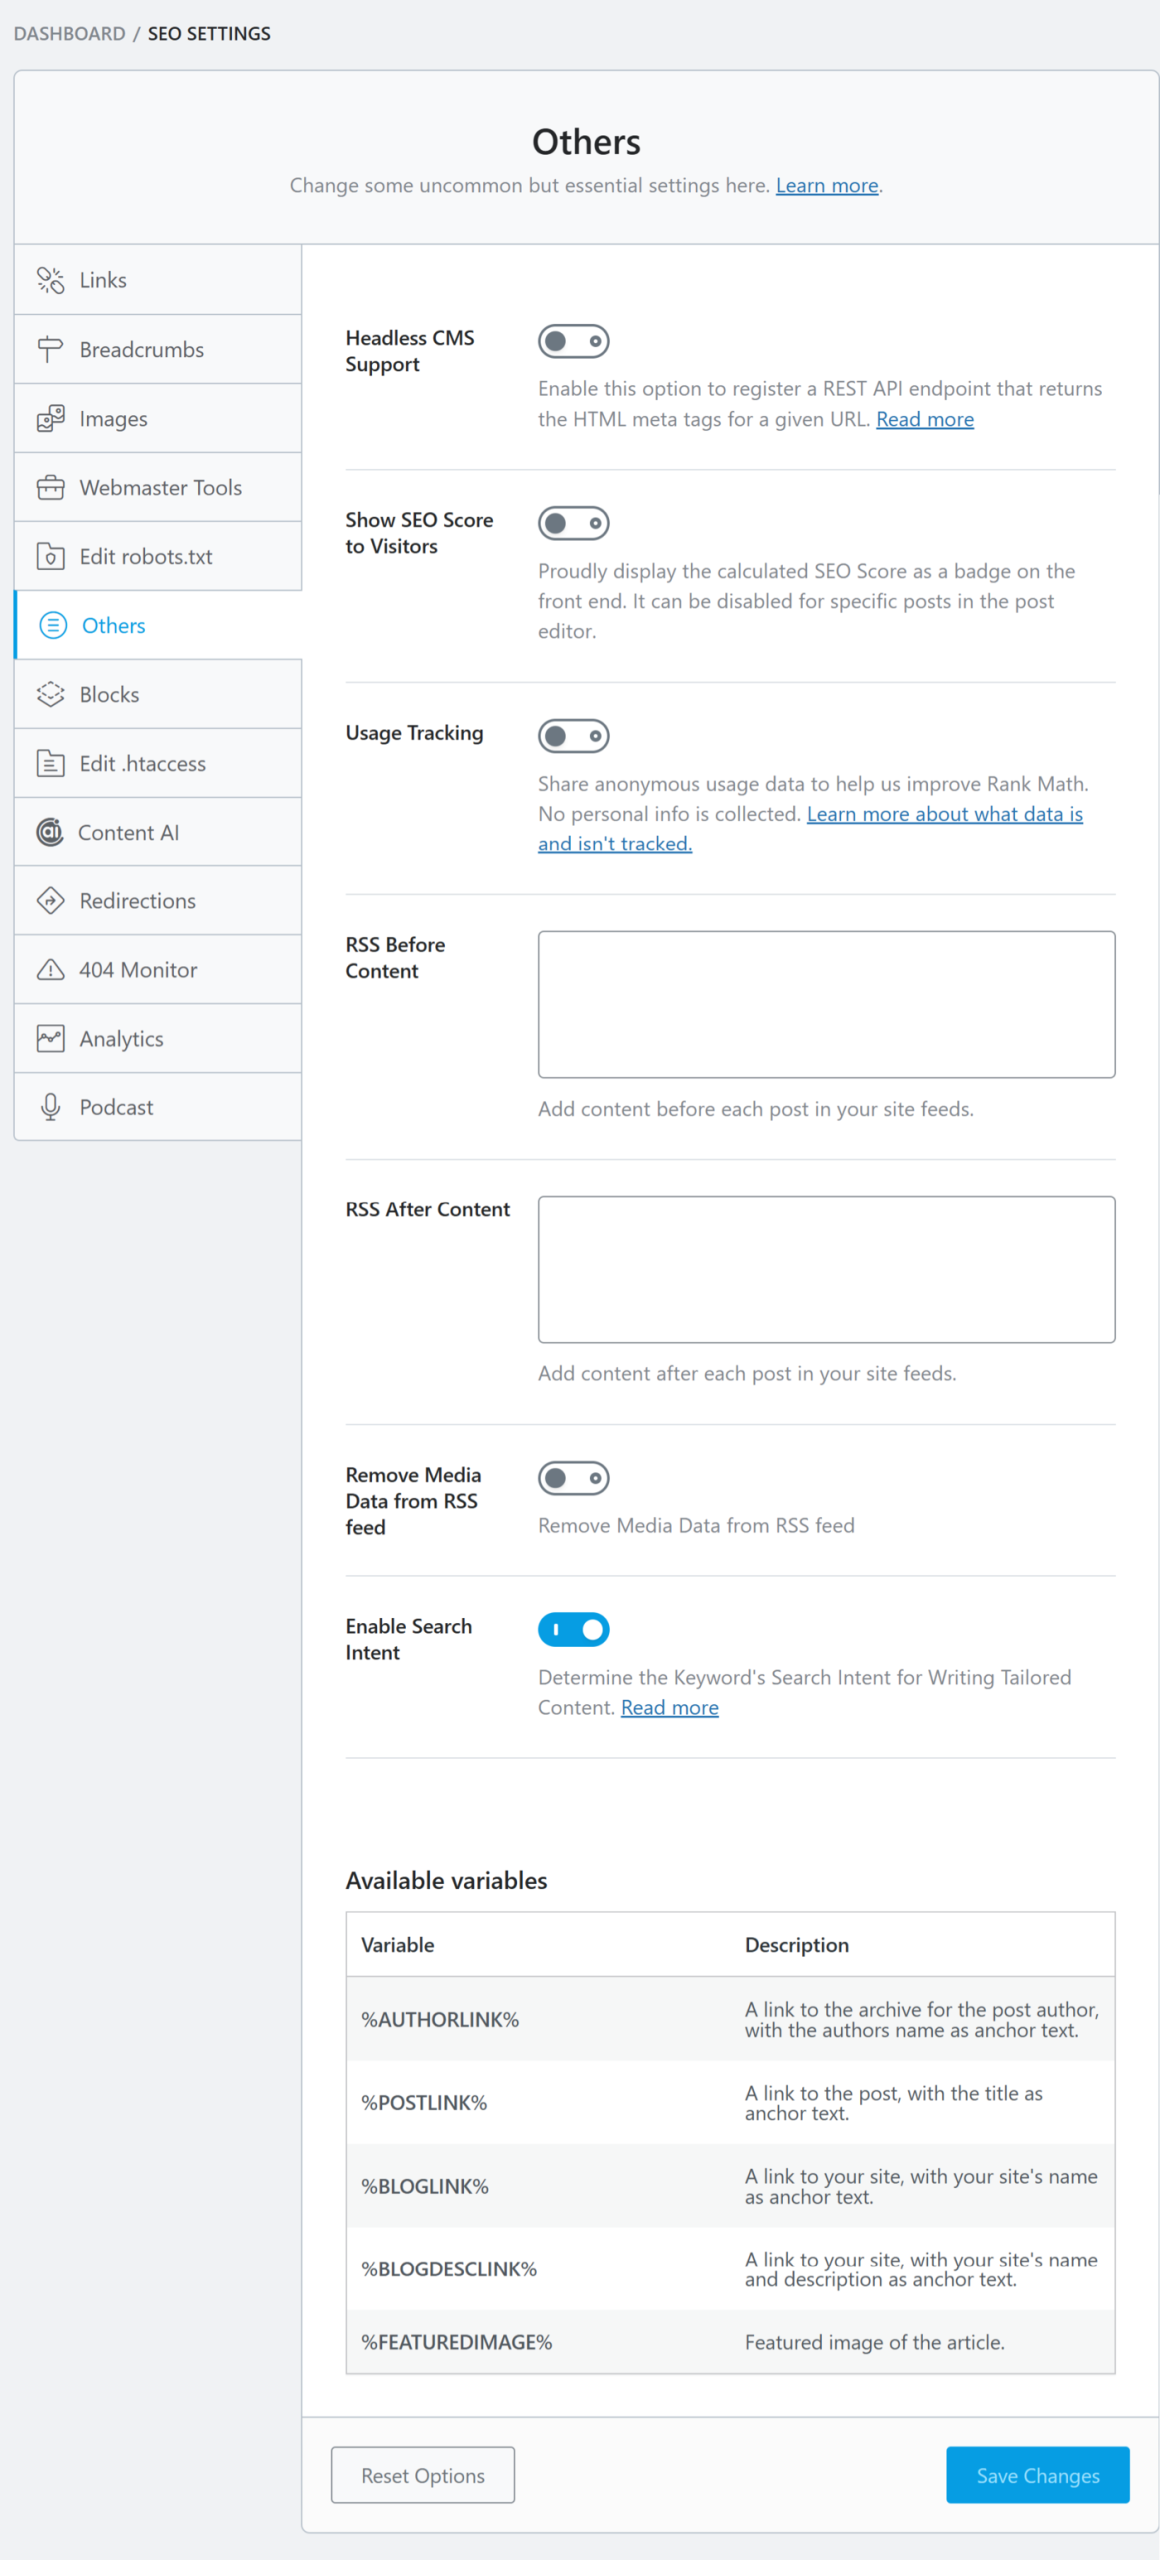This screenshot has height=2560, width=1160.
Task: Enable Headless CMS Support toggle
Action: point(574,341)
